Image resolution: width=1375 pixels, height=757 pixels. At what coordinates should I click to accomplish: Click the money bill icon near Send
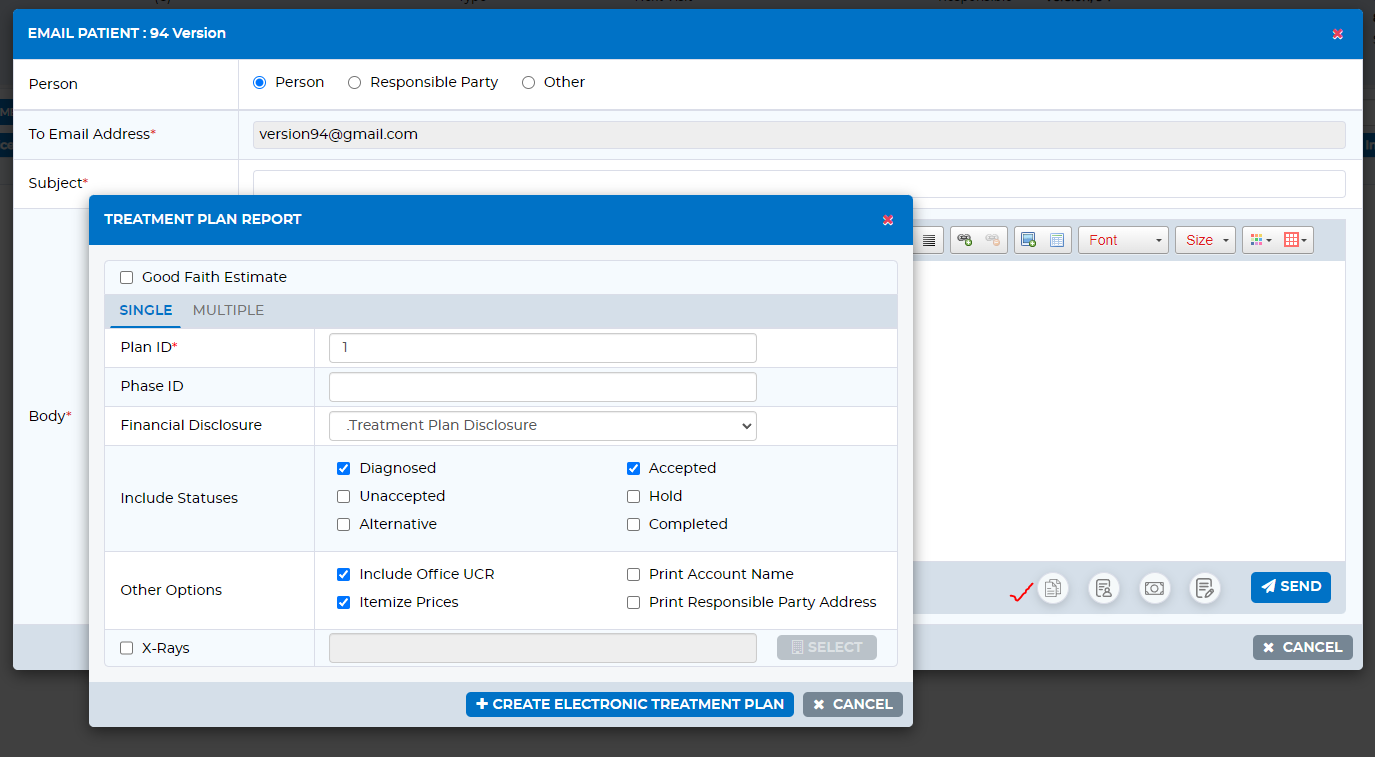[1154, 588]
